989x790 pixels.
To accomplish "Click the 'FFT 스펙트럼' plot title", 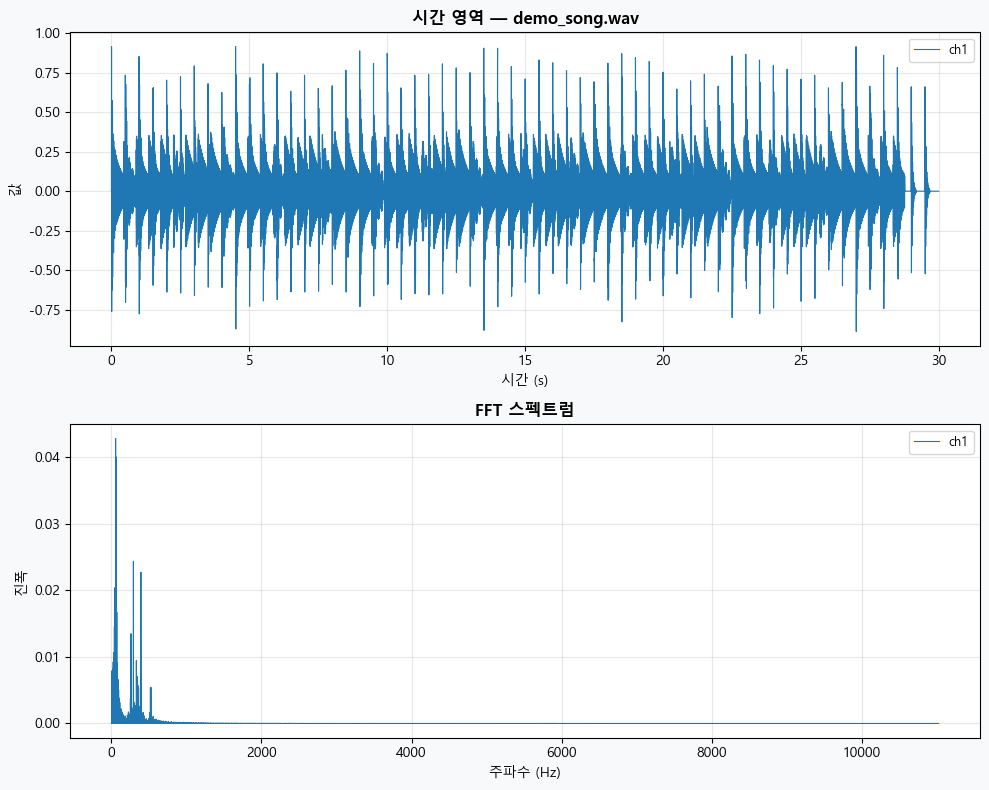I will [x=525, y=410].
